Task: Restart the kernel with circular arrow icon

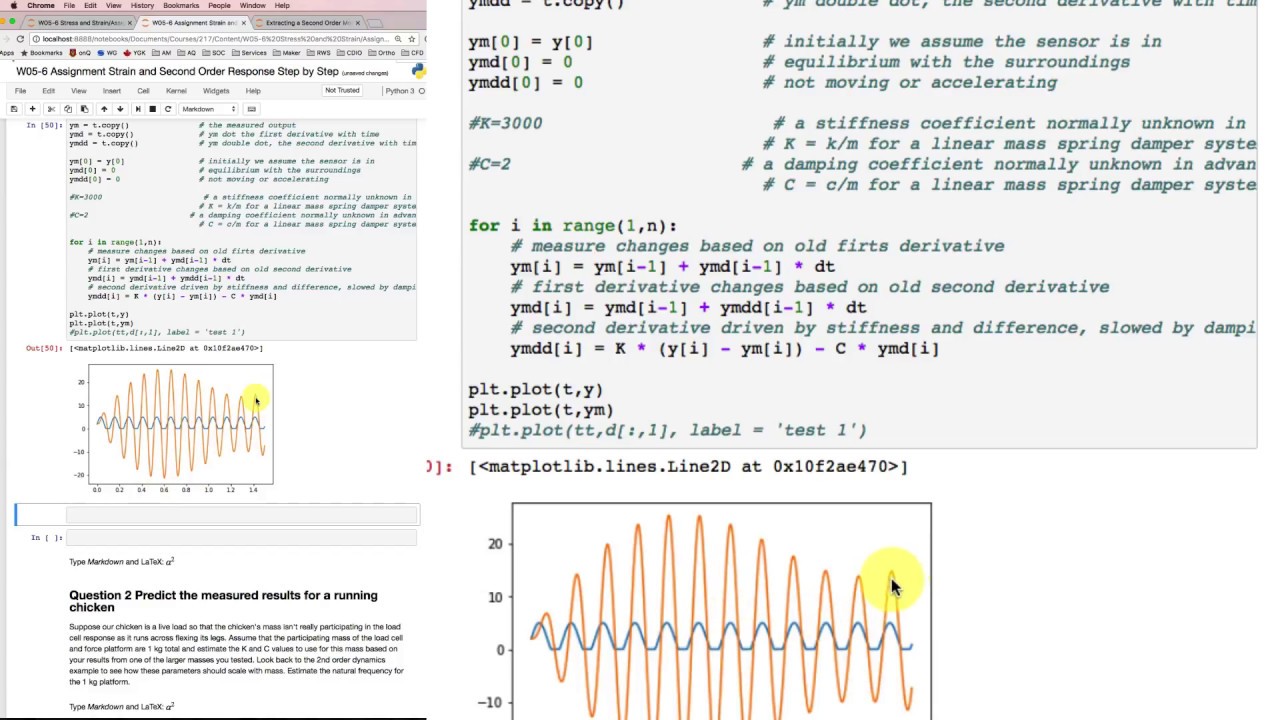Action: (168, 109)
